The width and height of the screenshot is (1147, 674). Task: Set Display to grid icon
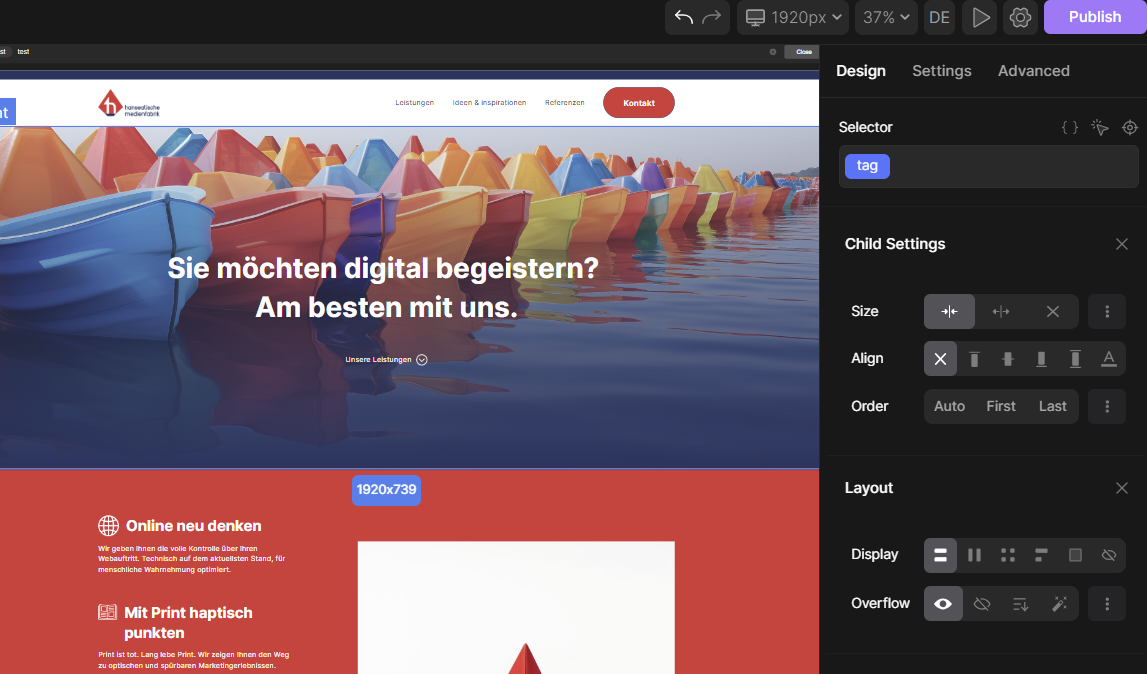click(x=1008, y=555)
